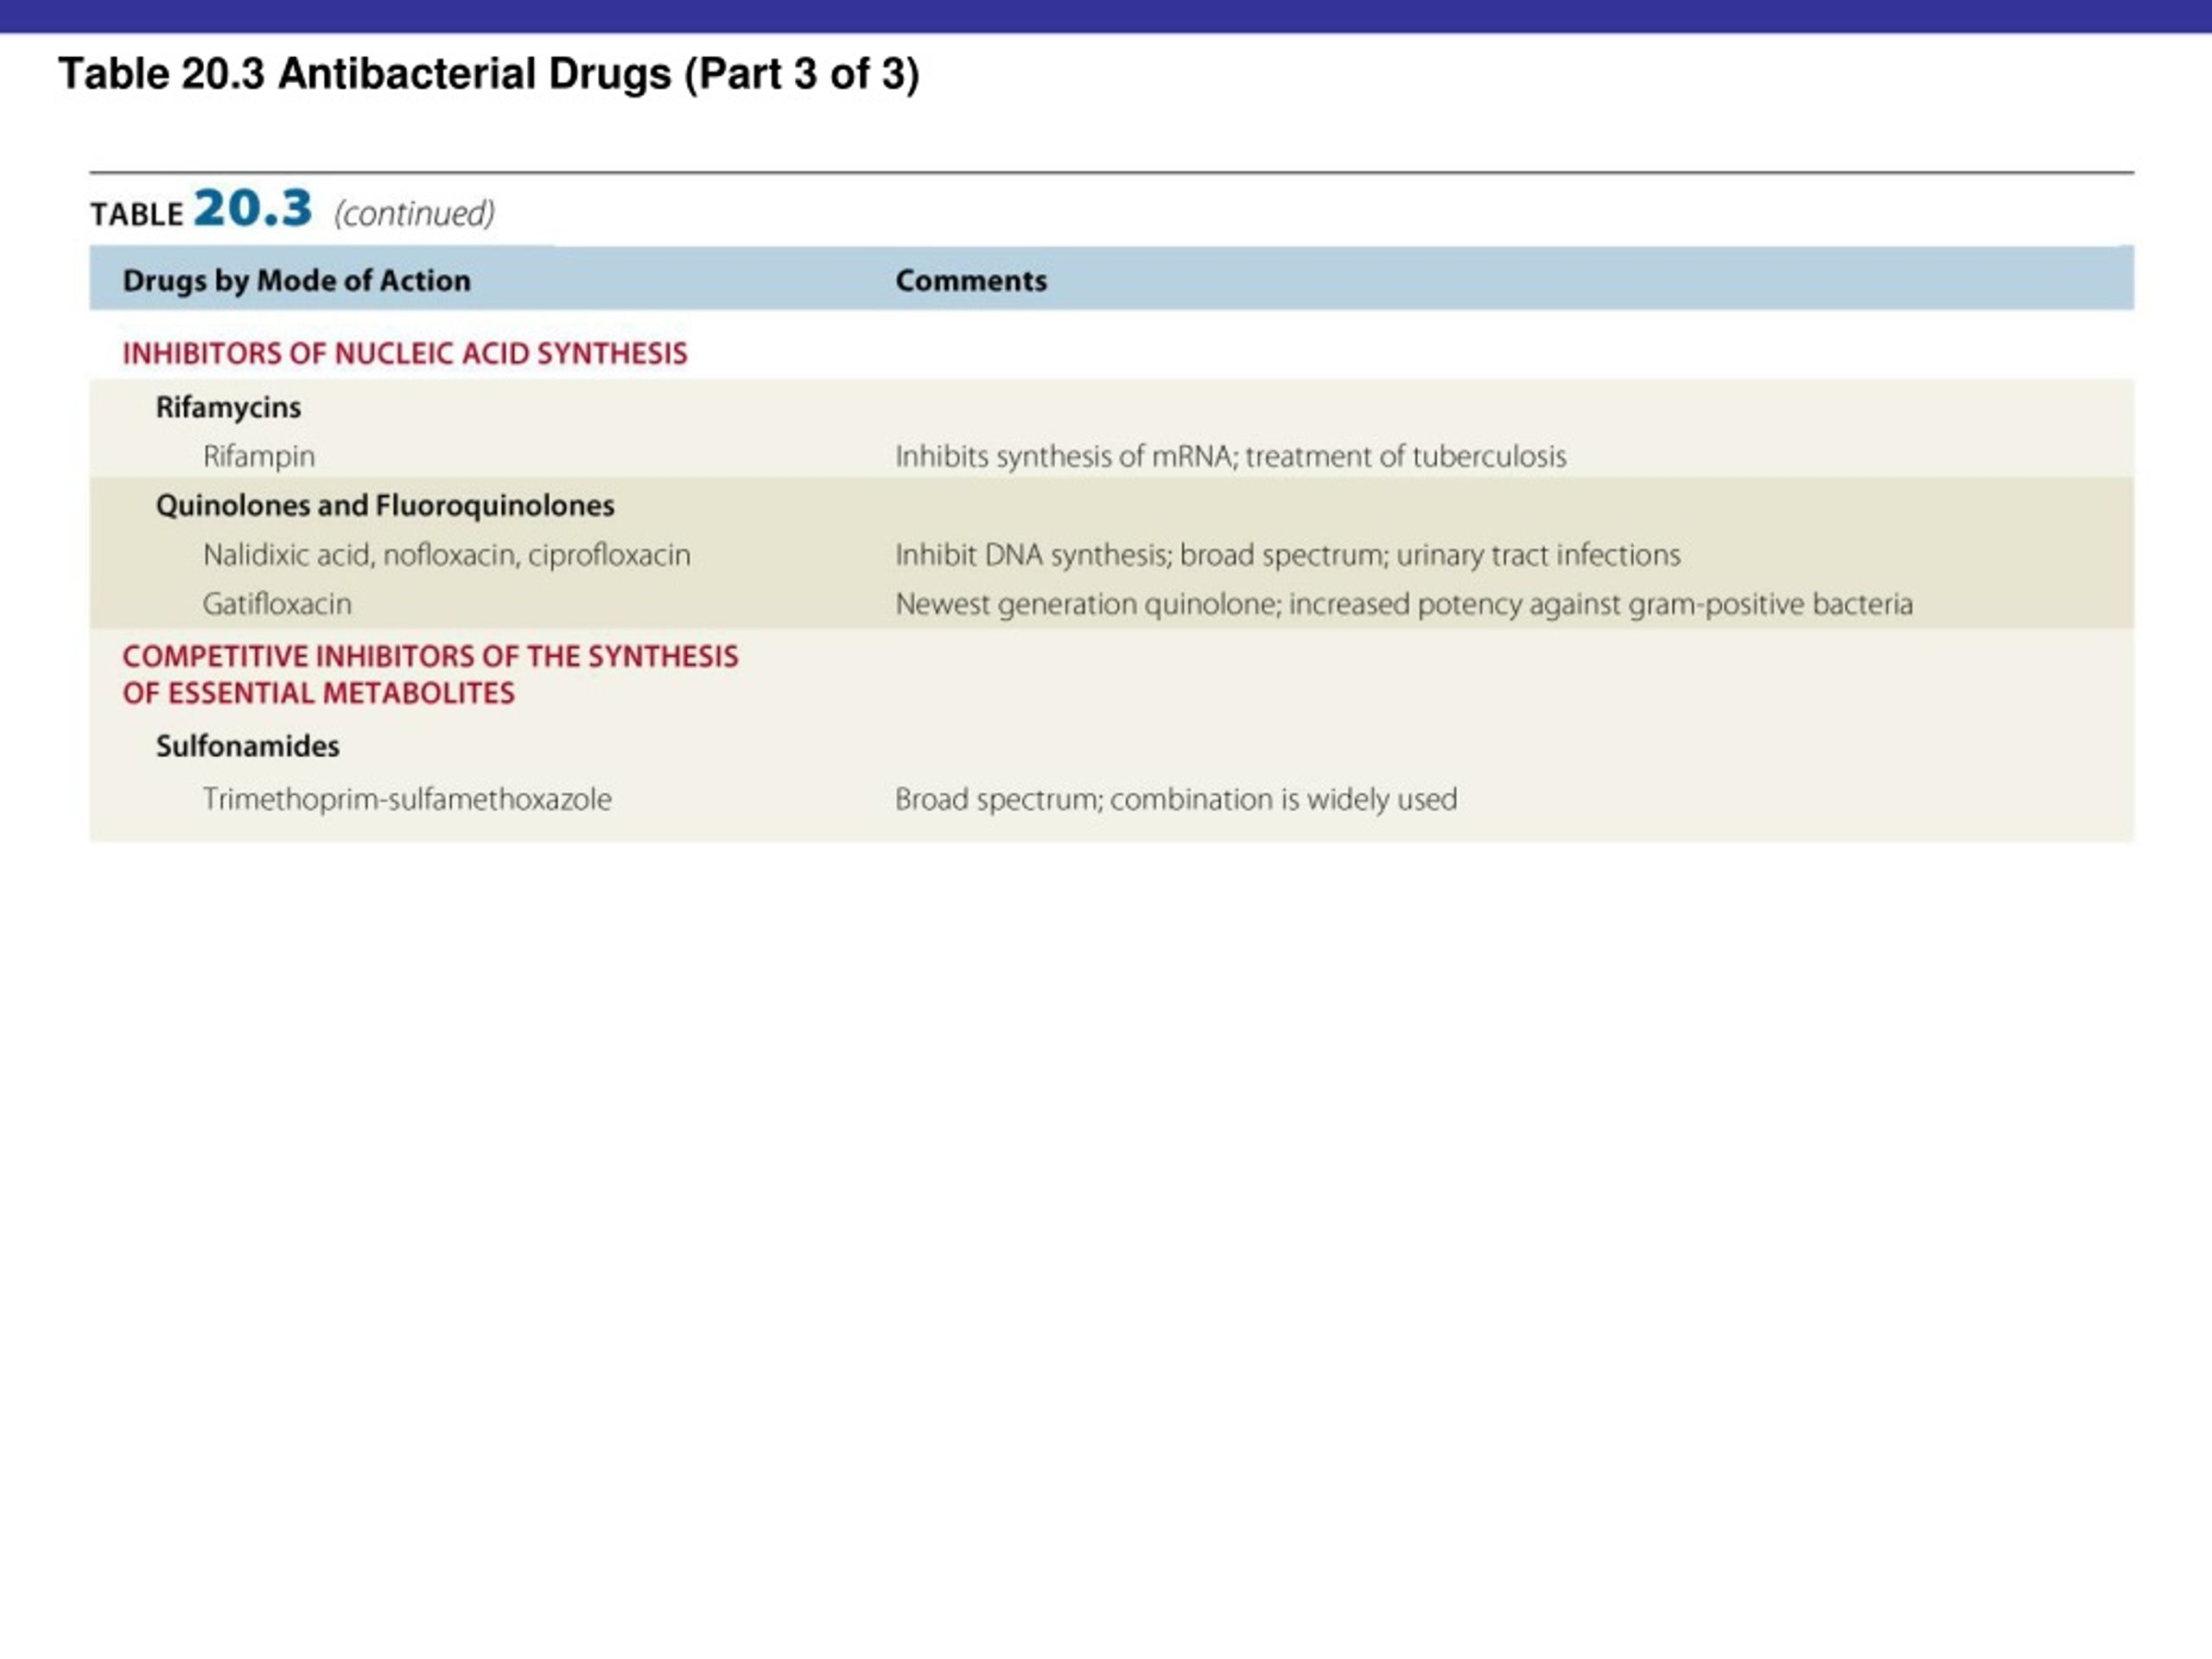This screenshot has height=1659, width=2212.
Task: Select the 'Gatifloxacin' drug entry
Action: click(x=277, y=604)
